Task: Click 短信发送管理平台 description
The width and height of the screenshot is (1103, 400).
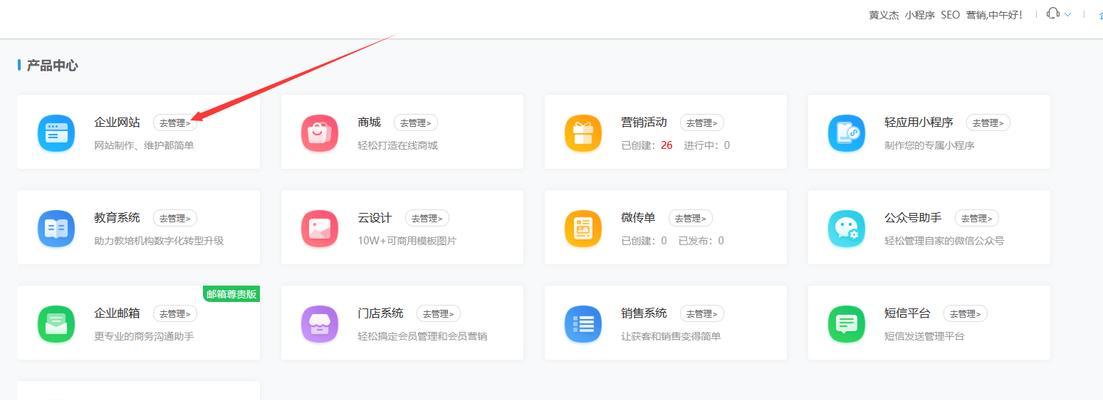Action: pos(924,337)
